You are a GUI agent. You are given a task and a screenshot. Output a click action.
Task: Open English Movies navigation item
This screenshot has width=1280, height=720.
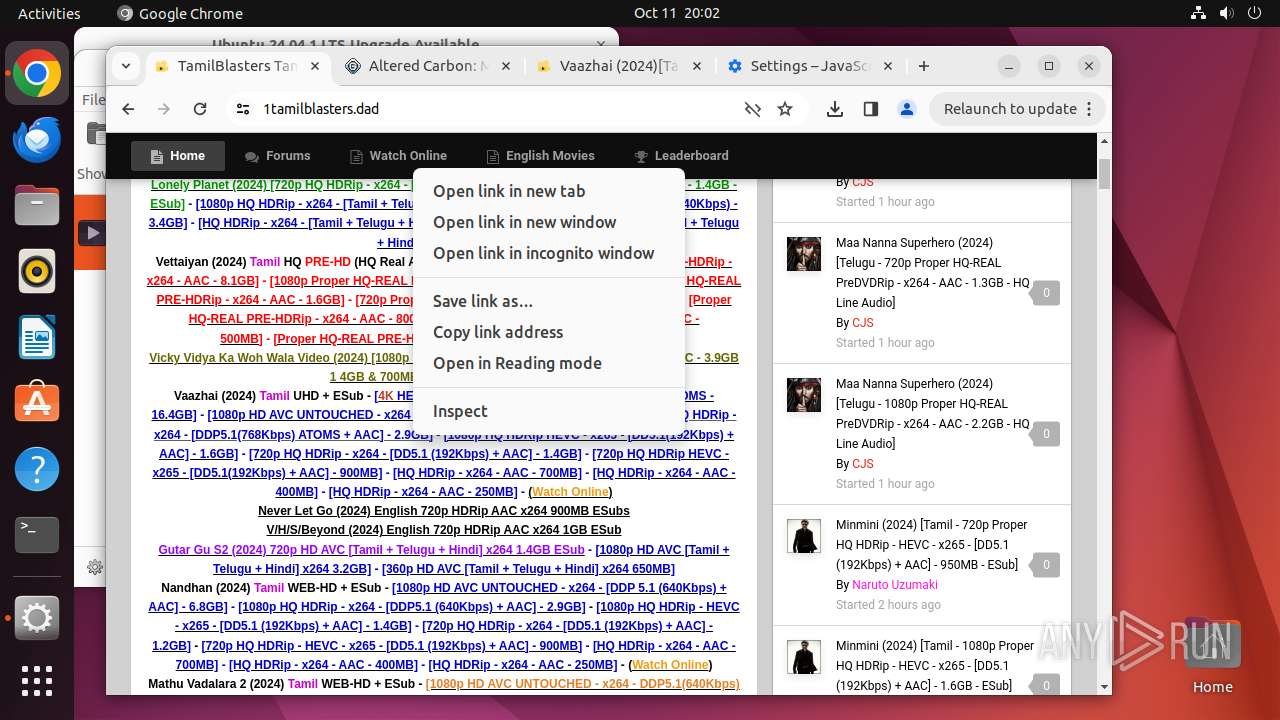[540, 156]
